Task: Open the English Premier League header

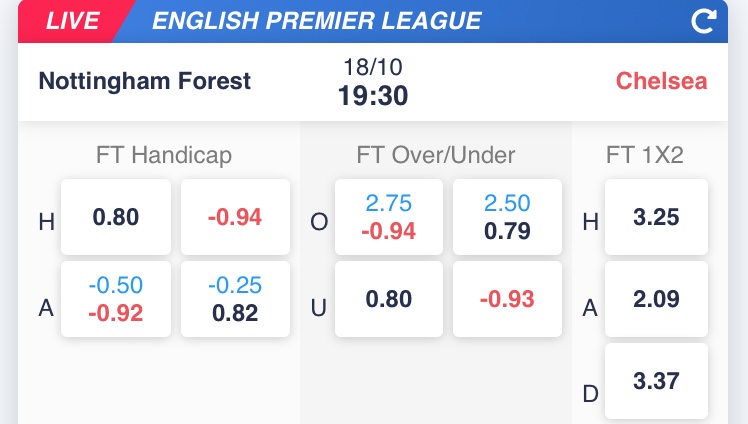Action: click(x=316, y=21)
